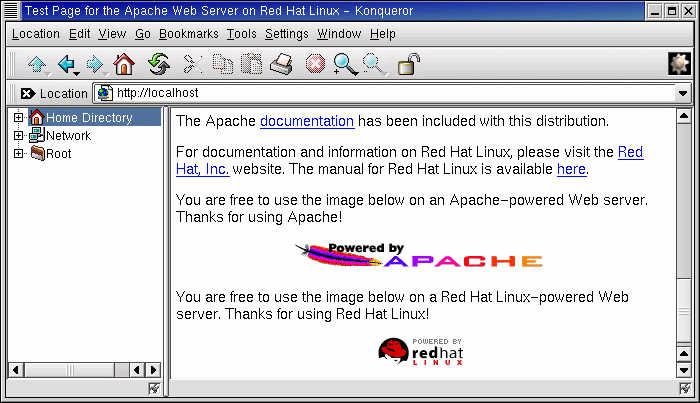Click the Find magnifier icon in toolbar

click(x=345, y=64)
